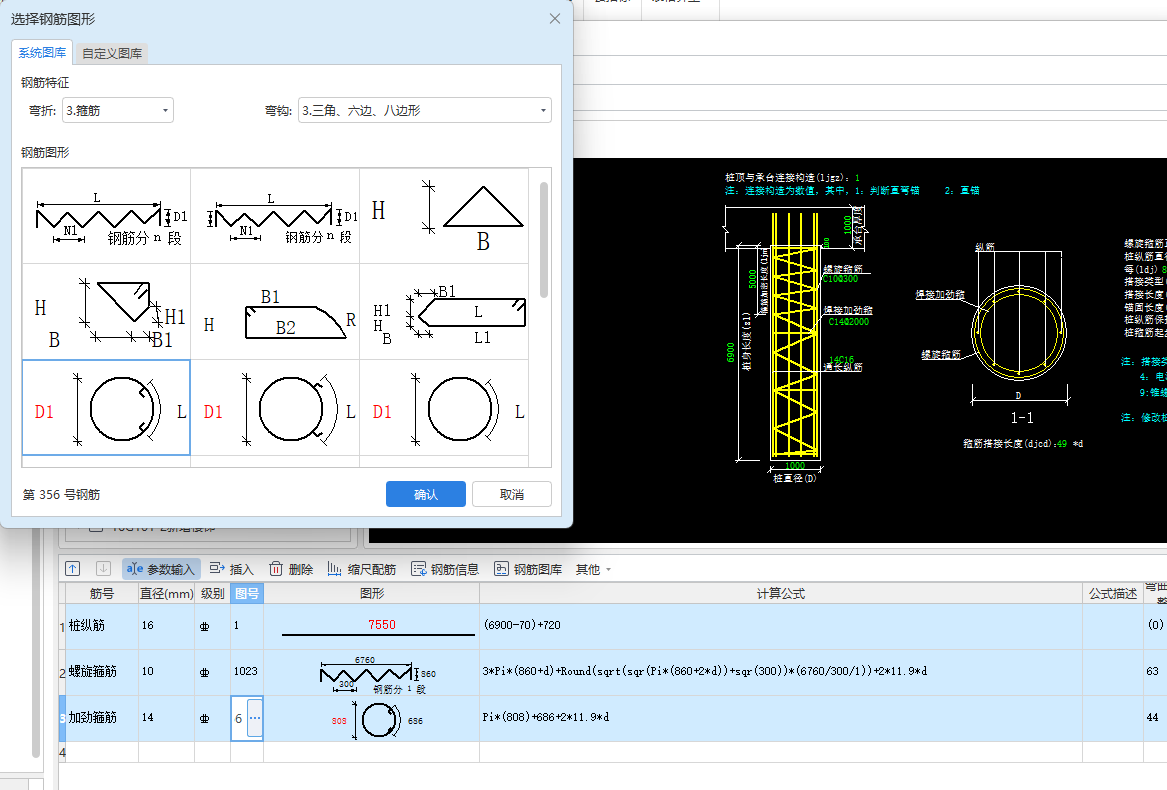This screenshot has width=1167, height=790.
Task: Select the triangle rebar shape H and B
Action: click(444, 216)
